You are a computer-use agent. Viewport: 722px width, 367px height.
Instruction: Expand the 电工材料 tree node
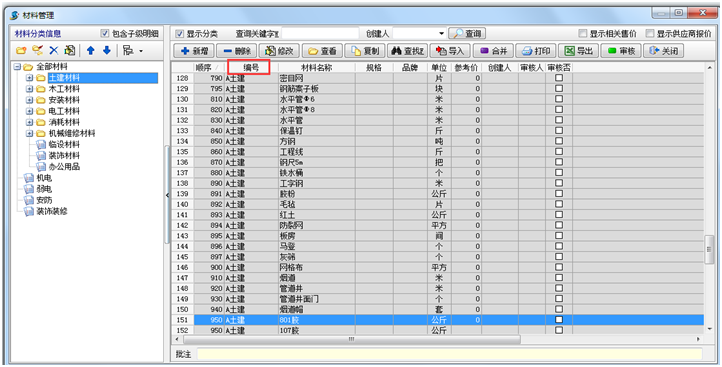29,111
